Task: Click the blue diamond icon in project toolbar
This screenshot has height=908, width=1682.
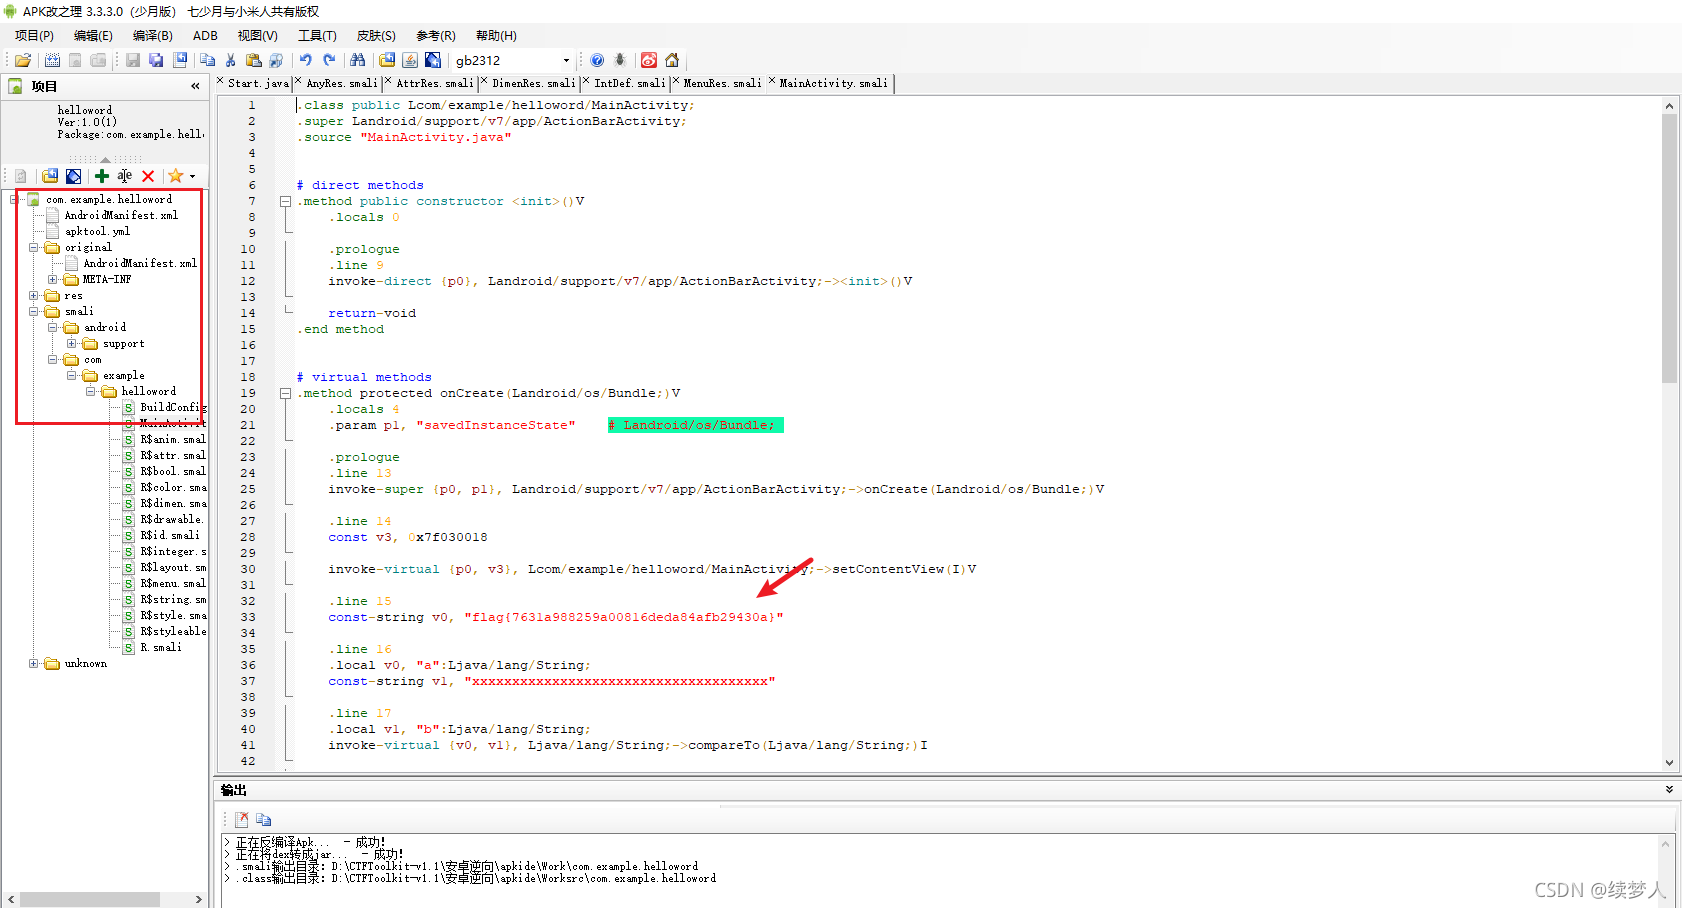Action: point(74,176)
